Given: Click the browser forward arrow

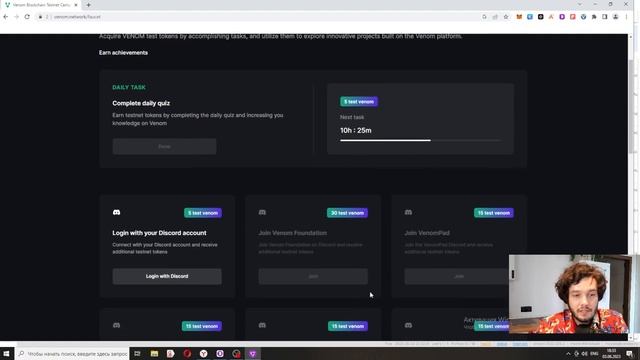Looking at the screenshot, I should click(x=16, y=17).
